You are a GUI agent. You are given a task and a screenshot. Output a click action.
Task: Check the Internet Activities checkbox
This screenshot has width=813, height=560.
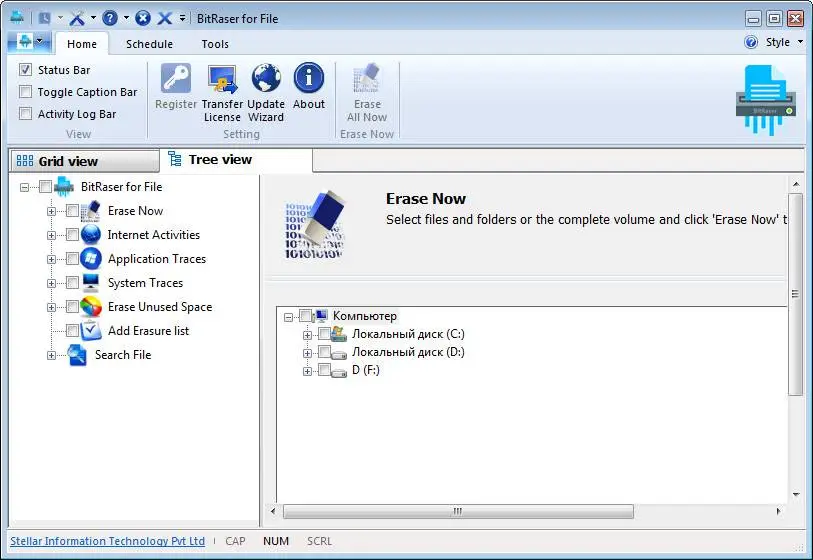tap(73, 235)
